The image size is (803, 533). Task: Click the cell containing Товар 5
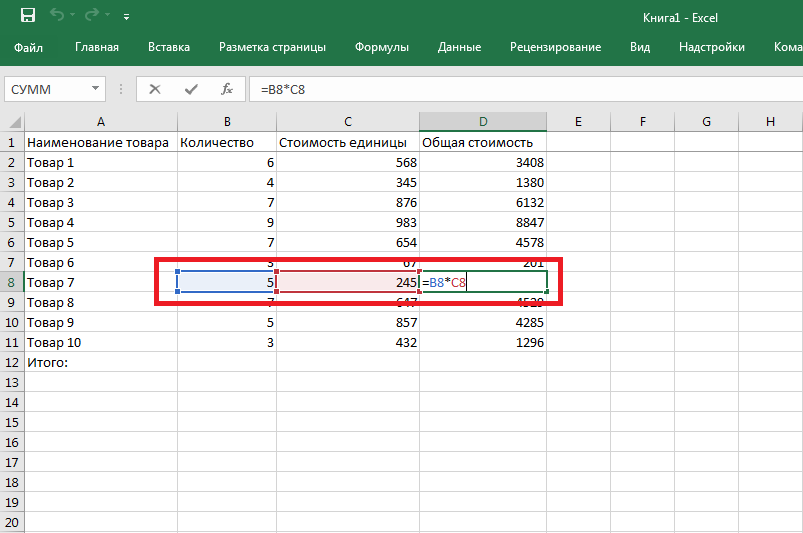(x=100, y=242)
